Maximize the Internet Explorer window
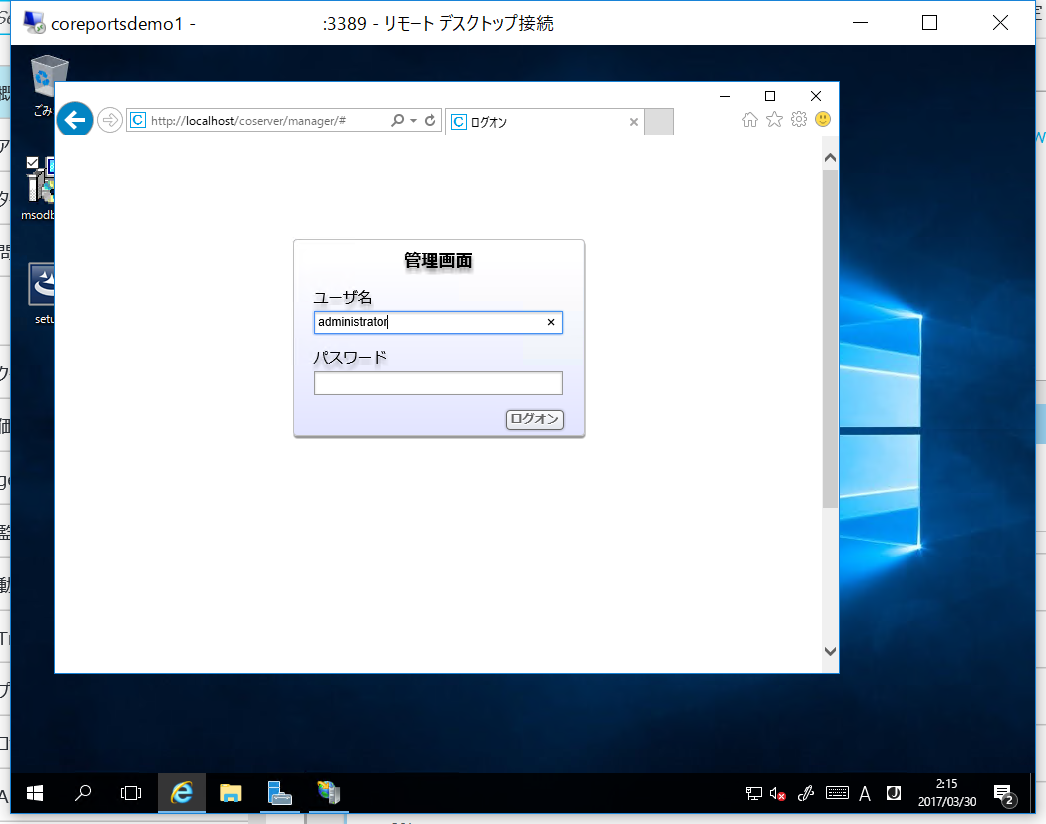1046x824 pixels. click(770, 96)
